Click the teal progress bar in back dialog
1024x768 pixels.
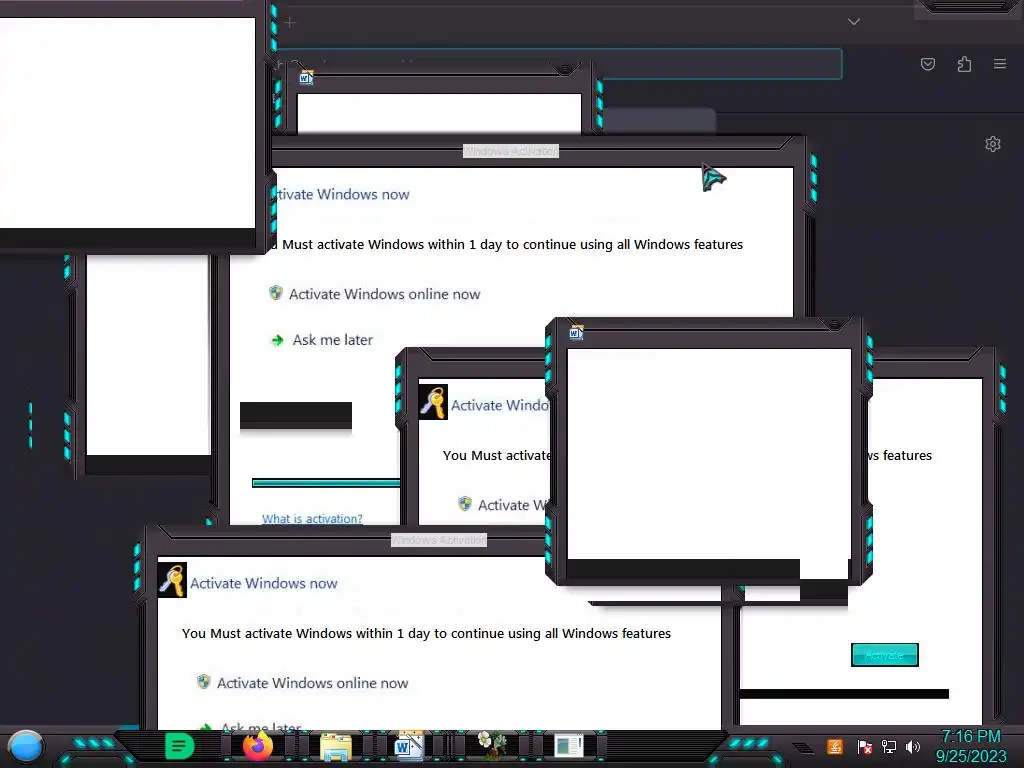tap(326, 483)
